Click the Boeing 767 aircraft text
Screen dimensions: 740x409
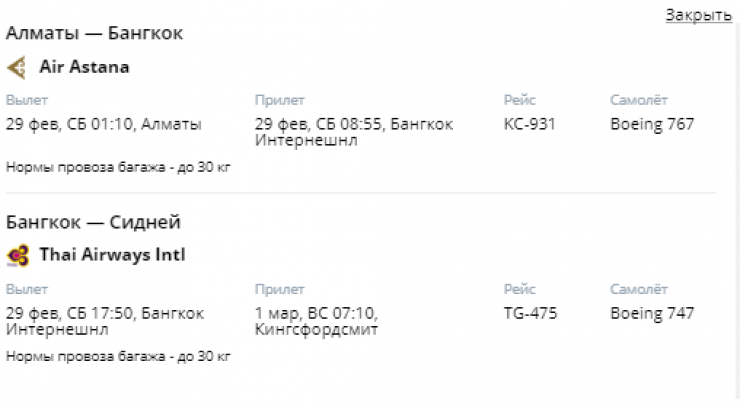(x=652, y=125)
